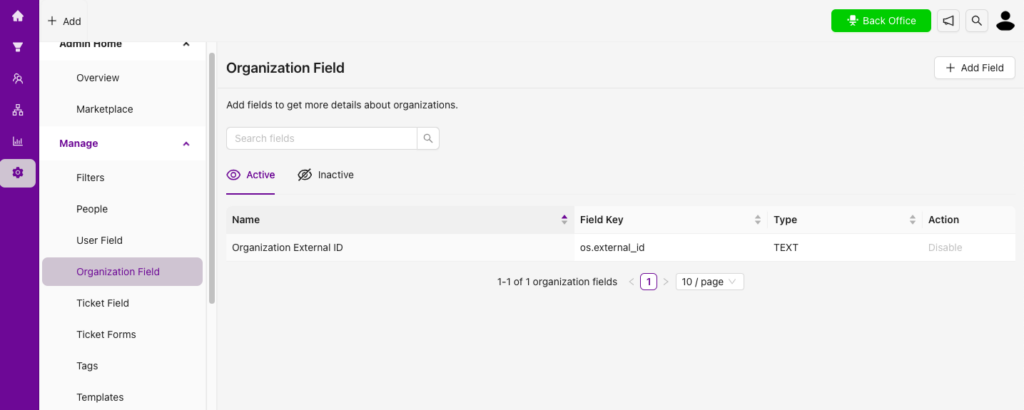This screenshot has width=1024, height=410.
Task: Open the user profile avatar
Action: click(1005, 21)
